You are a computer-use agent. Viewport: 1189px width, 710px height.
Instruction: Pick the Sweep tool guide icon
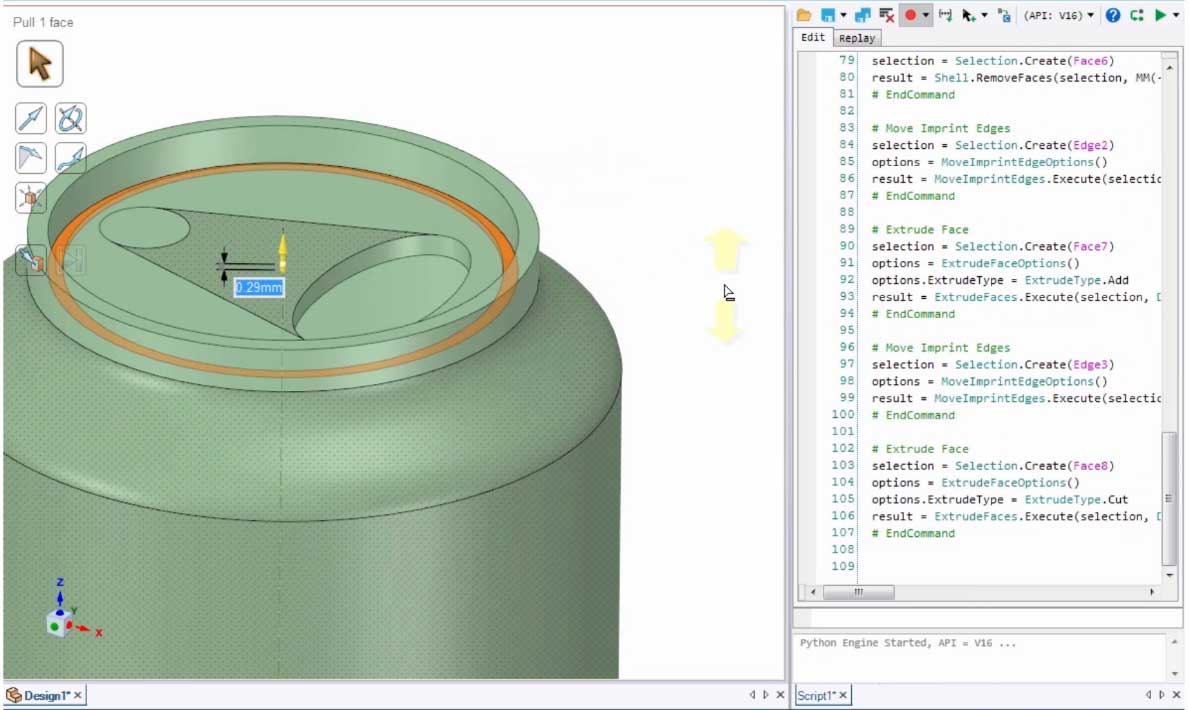point(70,158)
